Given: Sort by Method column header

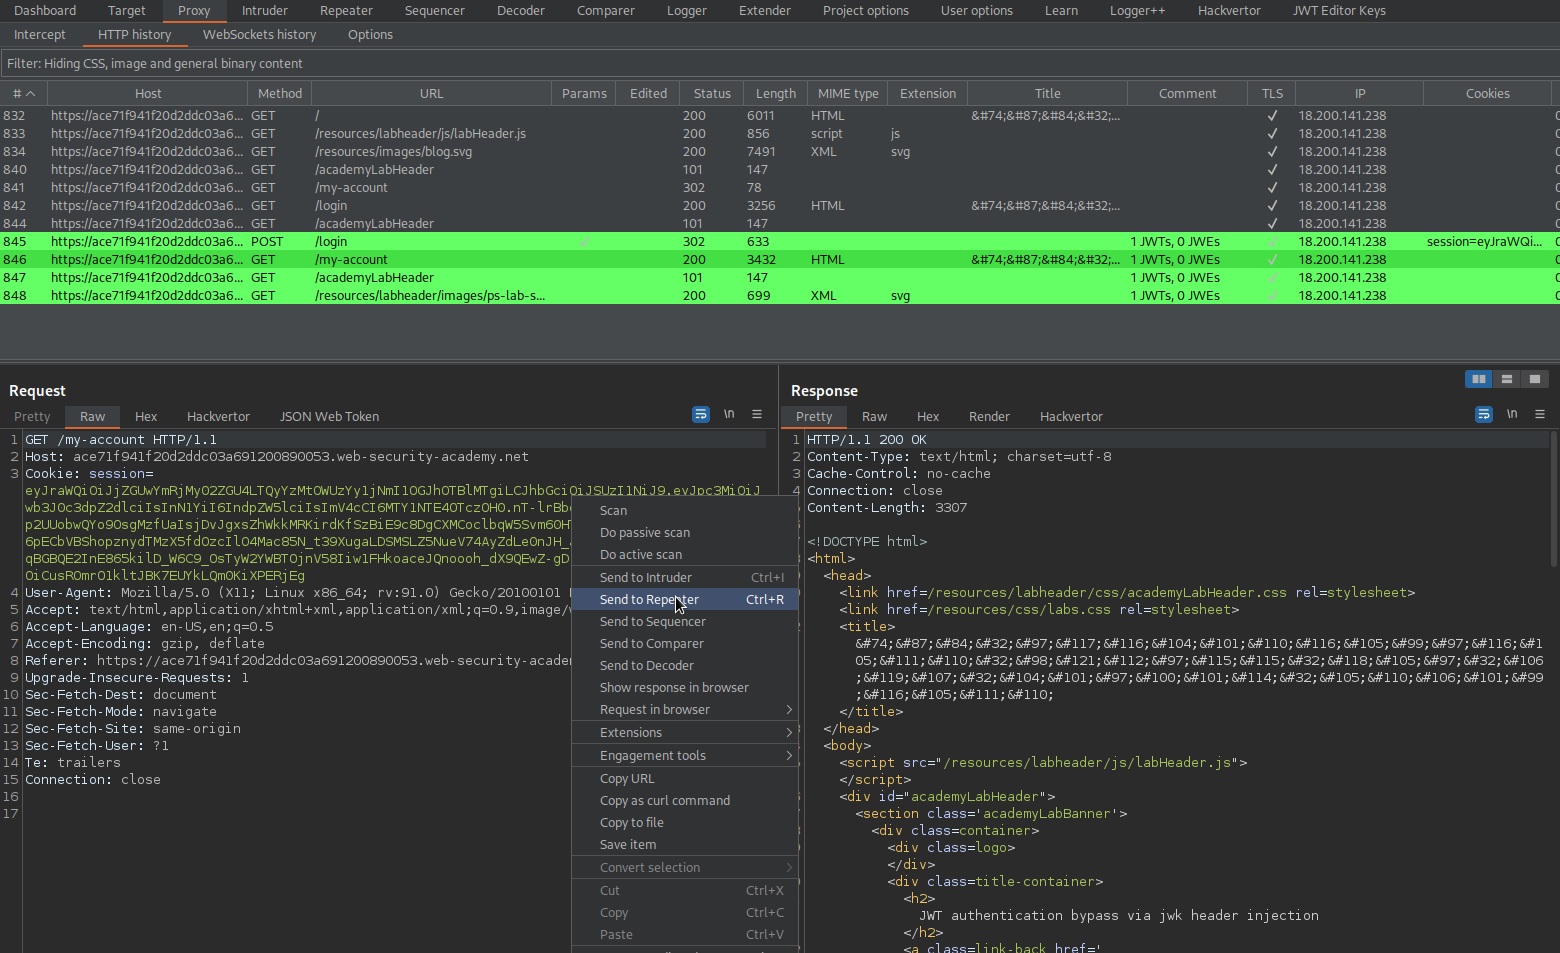Looking at the screenshot, I should pos(279,93).
